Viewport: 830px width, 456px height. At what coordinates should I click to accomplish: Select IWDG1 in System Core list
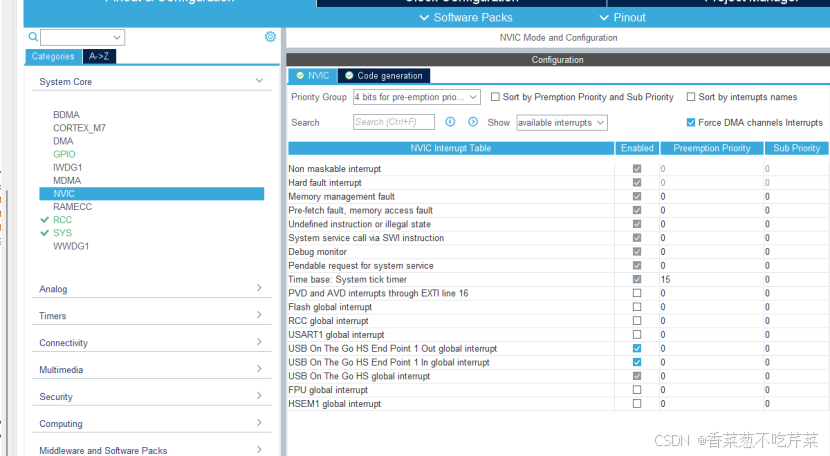tap(67, 167)
